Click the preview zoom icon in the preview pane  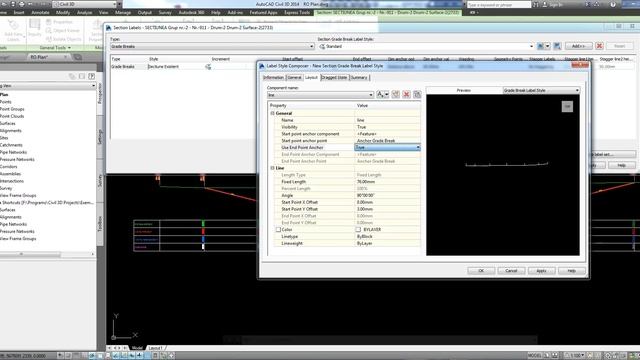pos(567,107)
